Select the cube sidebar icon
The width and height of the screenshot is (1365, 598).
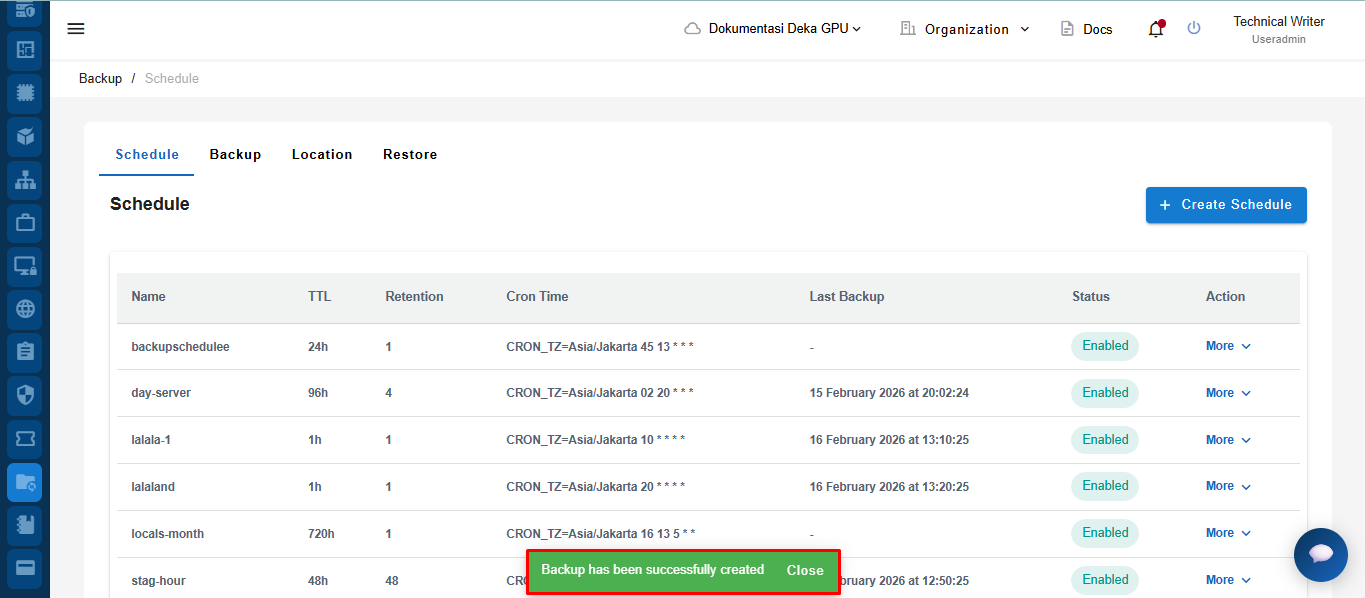pos(25,136)
